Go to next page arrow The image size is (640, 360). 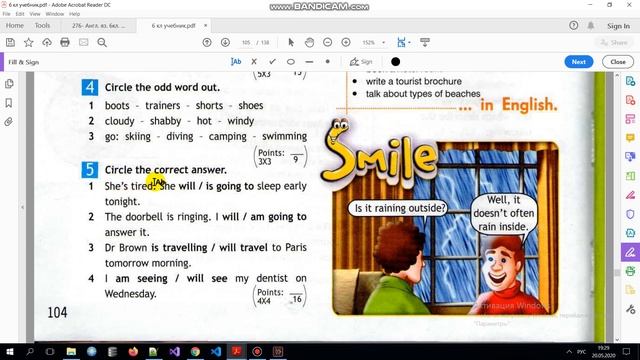click(x=225, y=42)
